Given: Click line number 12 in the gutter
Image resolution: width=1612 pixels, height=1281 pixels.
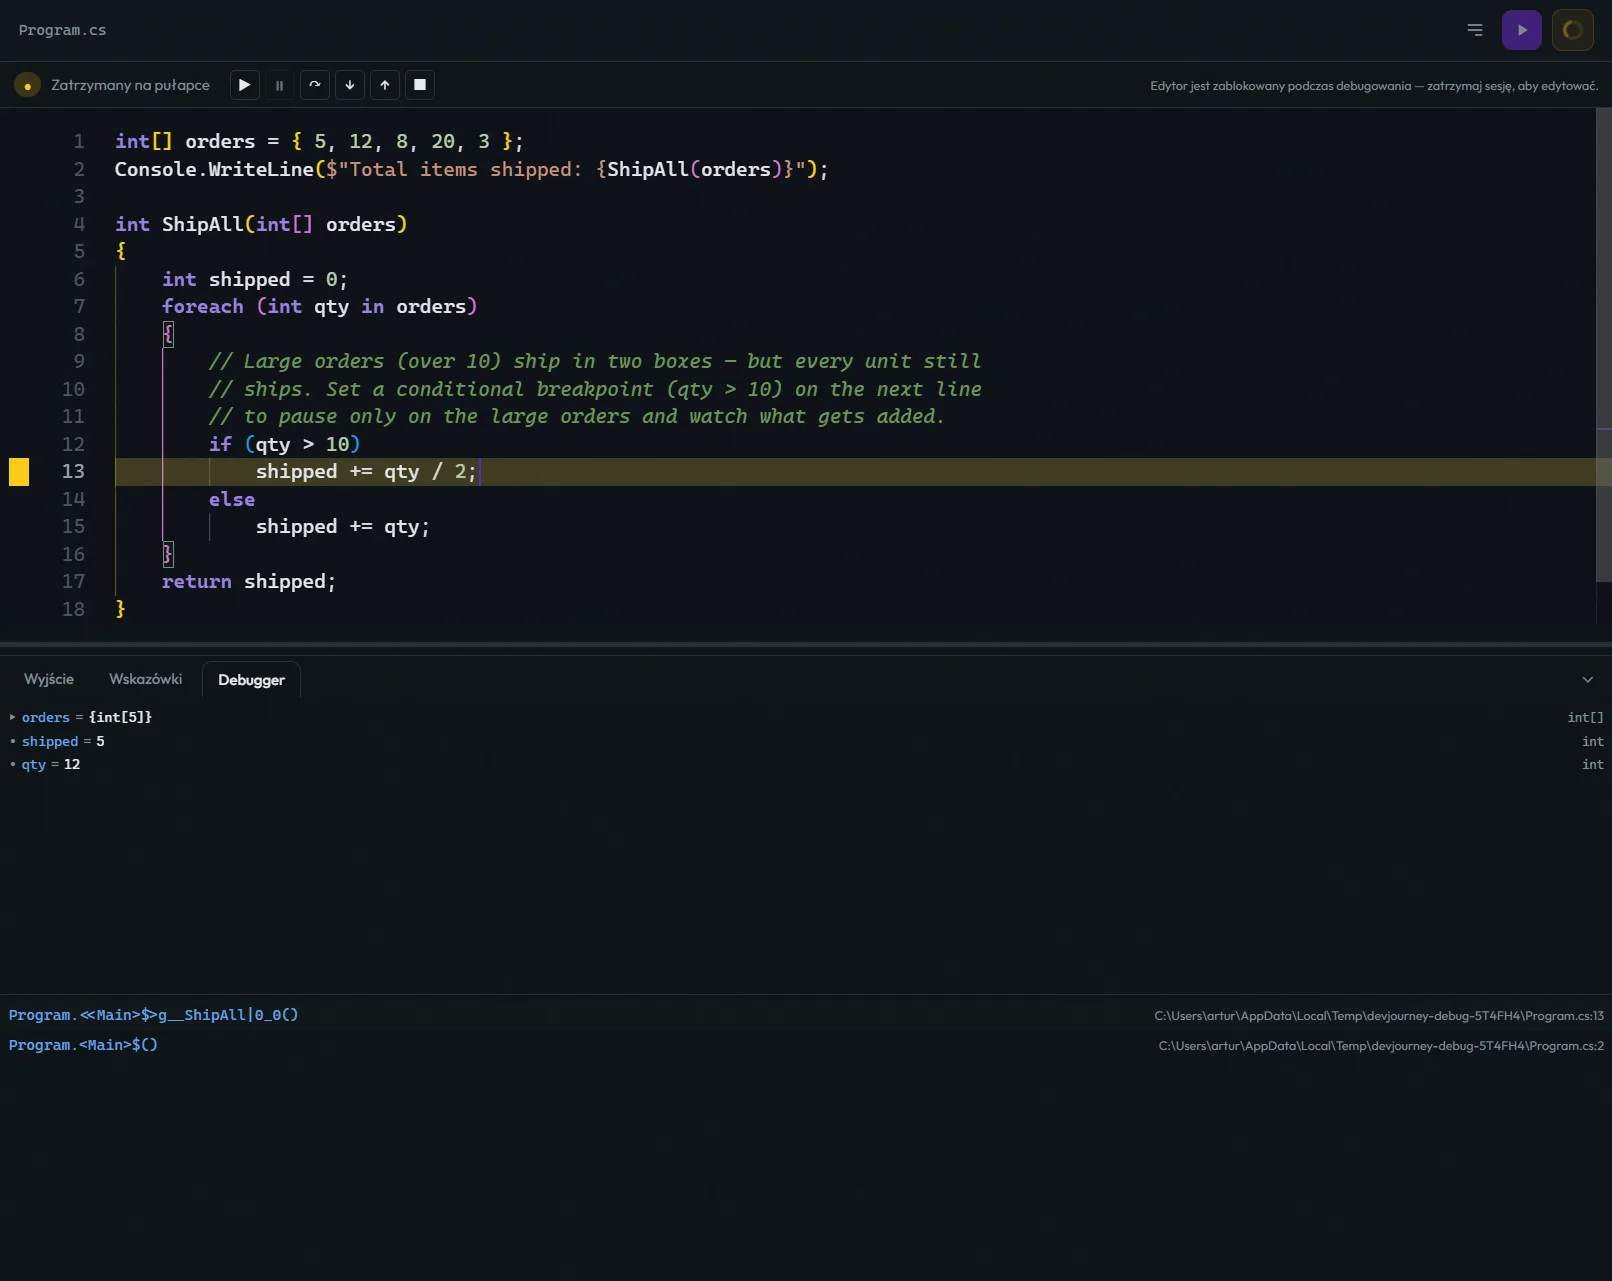Looking at the screenshot, I should pos(73,444).
